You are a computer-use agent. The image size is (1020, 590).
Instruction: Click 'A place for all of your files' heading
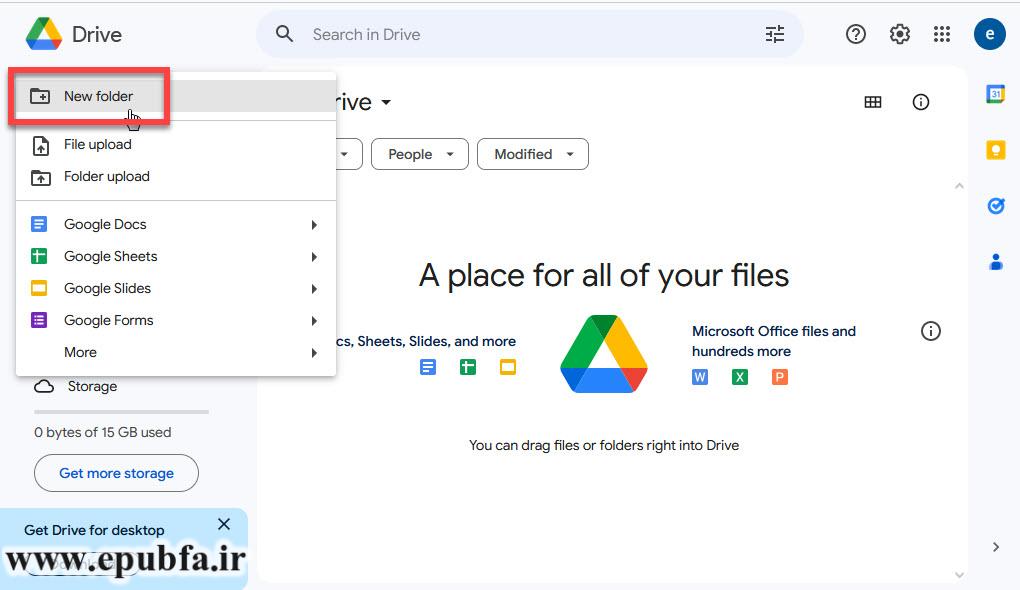(604, 275)
